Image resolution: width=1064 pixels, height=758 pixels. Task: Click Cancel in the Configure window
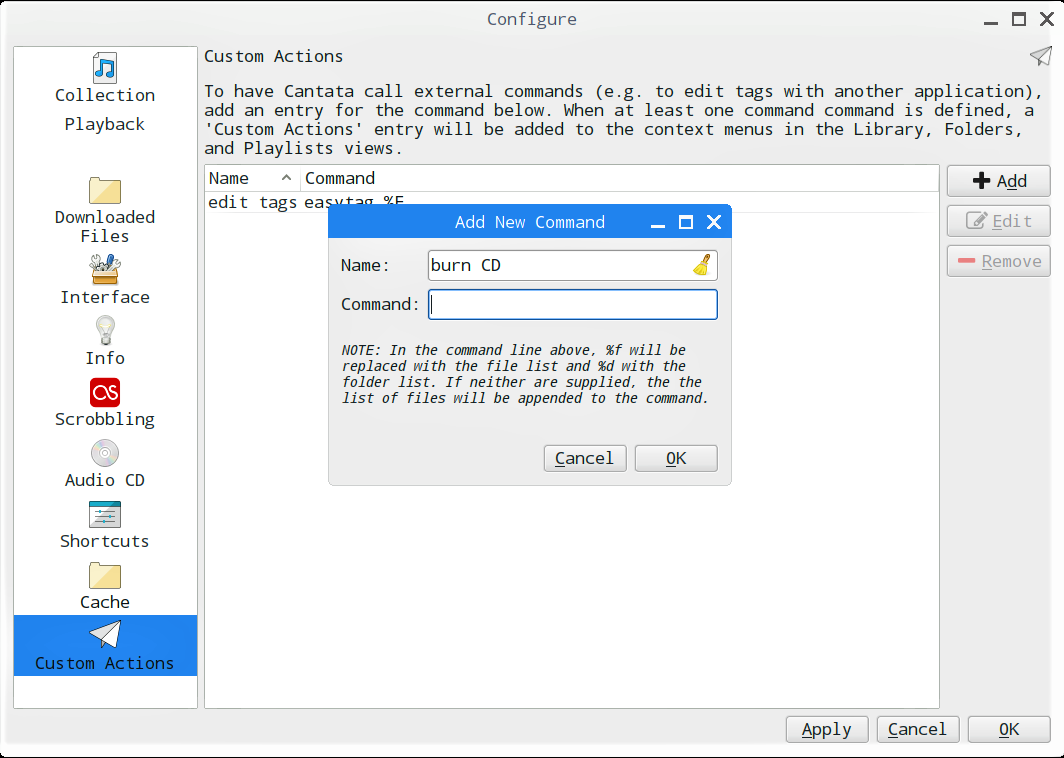pyautogui.click(x=917, y=729)
